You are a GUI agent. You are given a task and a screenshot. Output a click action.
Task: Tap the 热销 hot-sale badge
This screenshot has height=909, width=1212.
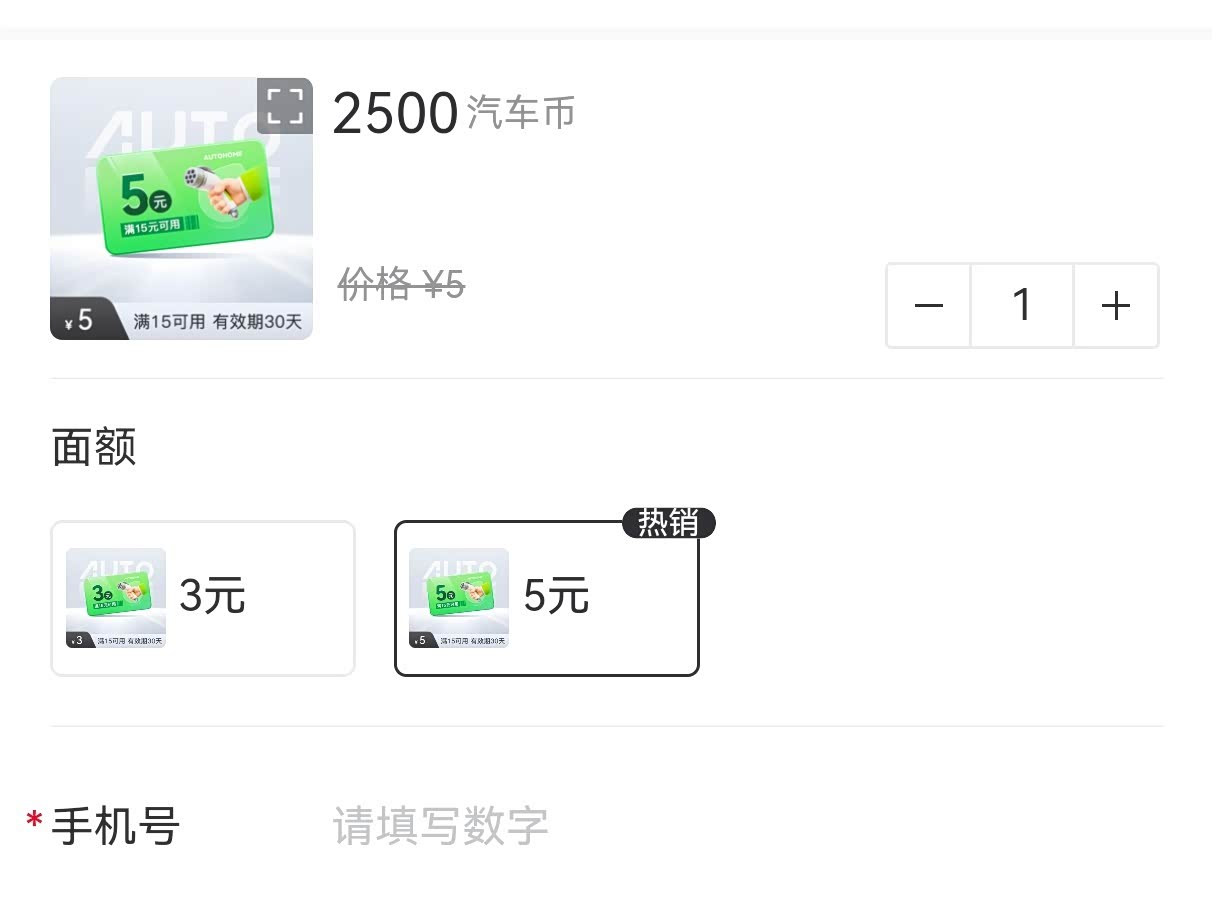[669, 523]
